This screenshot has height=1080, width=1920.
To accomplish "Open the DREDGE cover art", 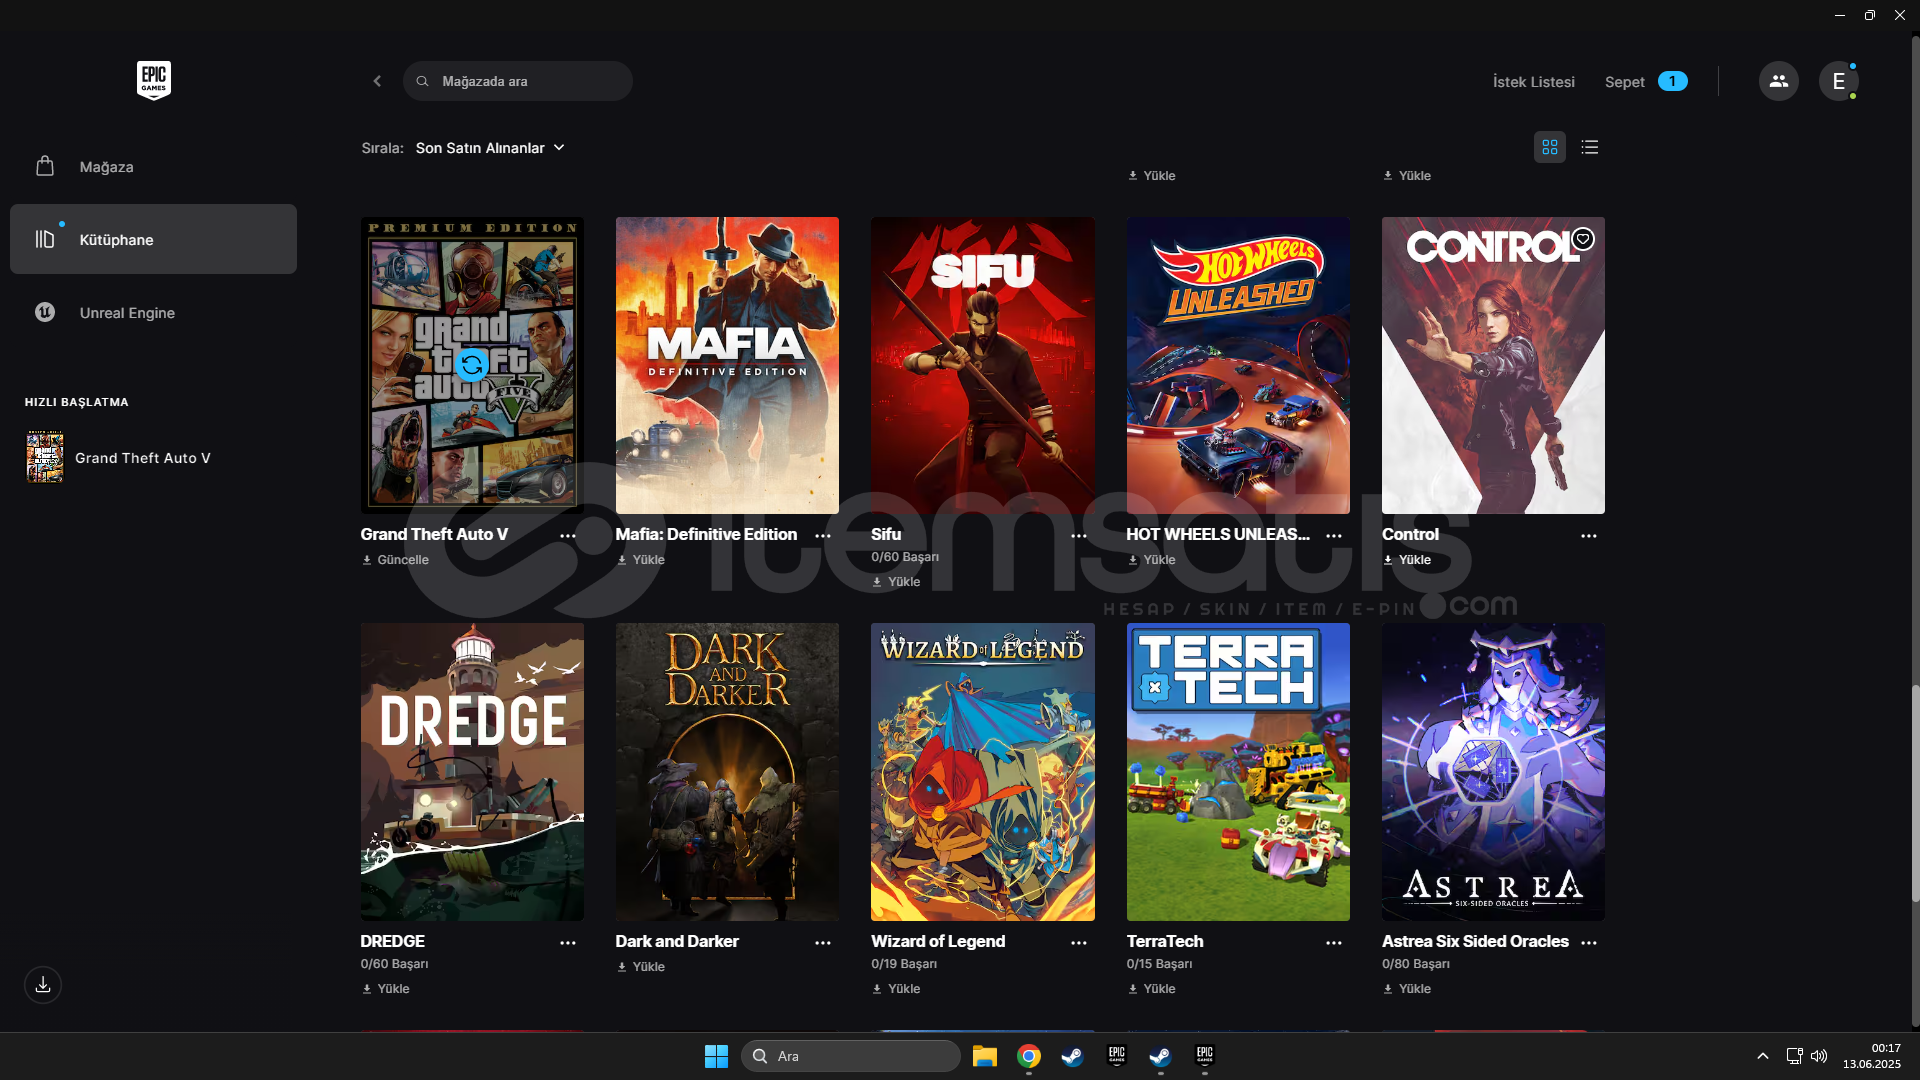I will (x=472, y=771).
